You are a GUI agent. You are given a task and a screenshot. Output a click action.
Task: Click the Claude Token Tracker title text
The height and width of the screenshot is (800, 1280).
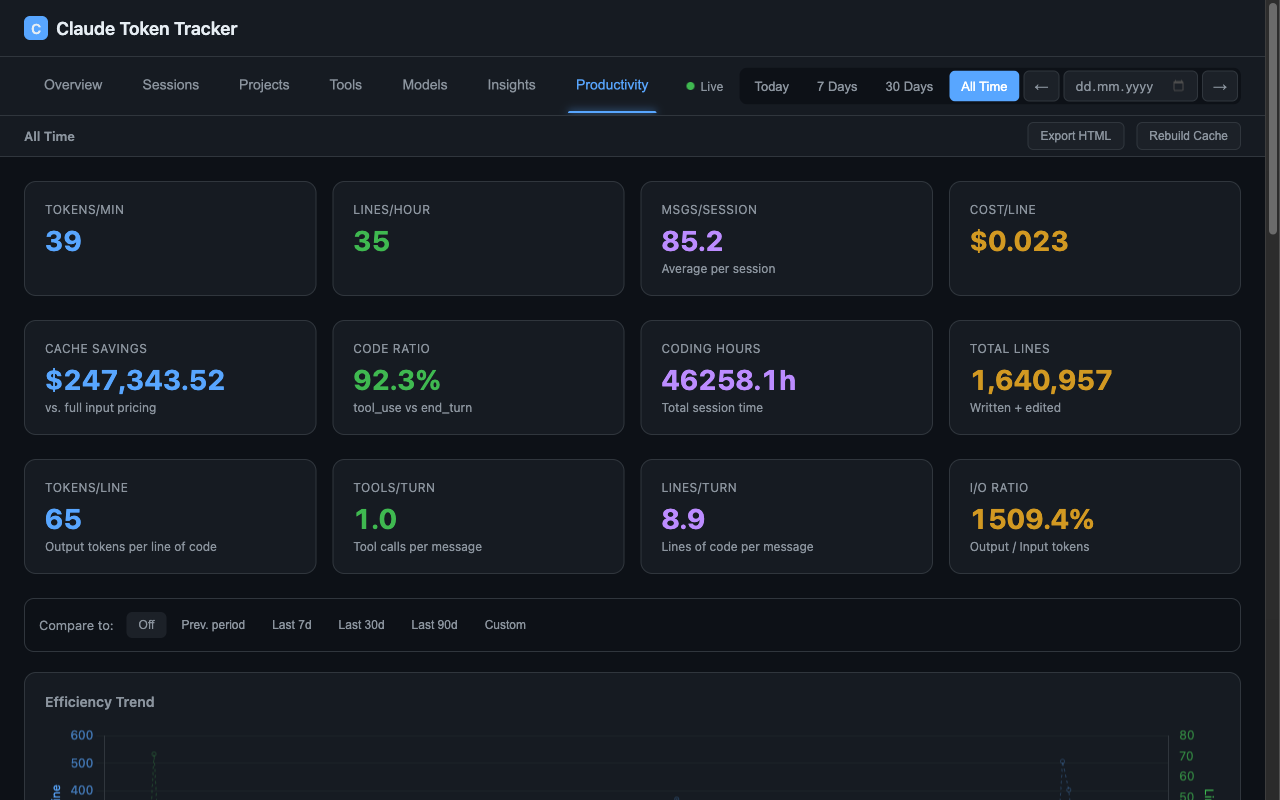pos(147,29)
